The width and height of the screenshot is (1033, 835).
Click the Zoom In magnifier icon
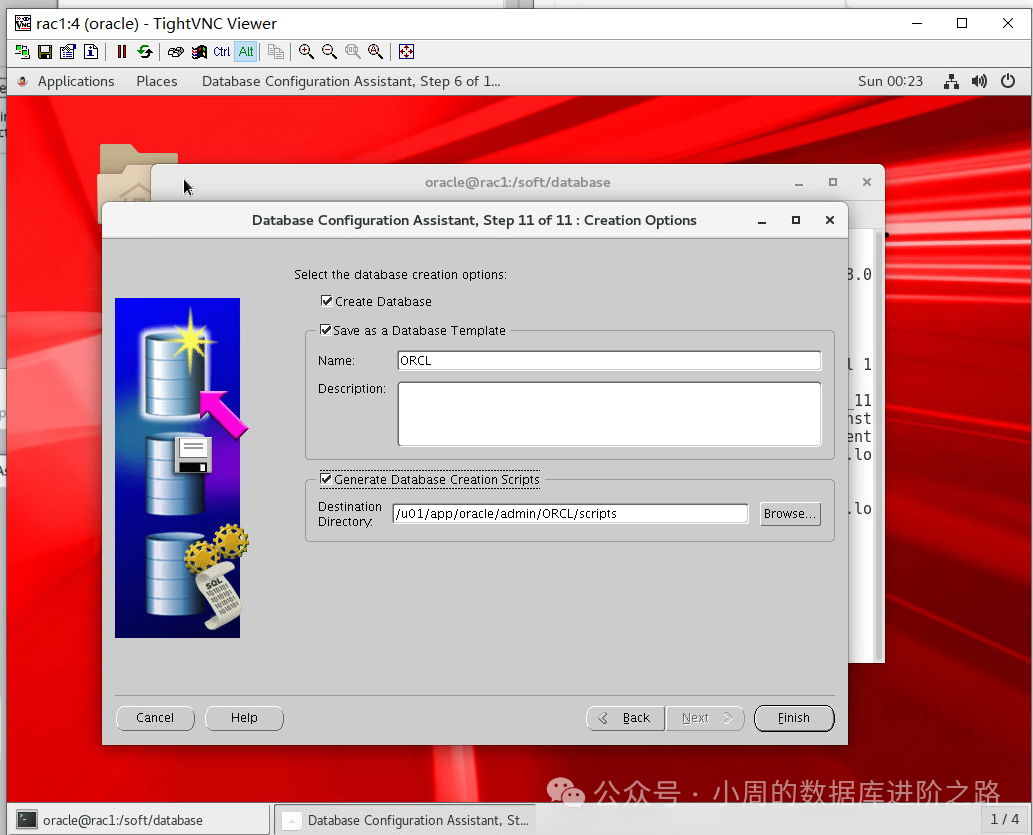306,51
